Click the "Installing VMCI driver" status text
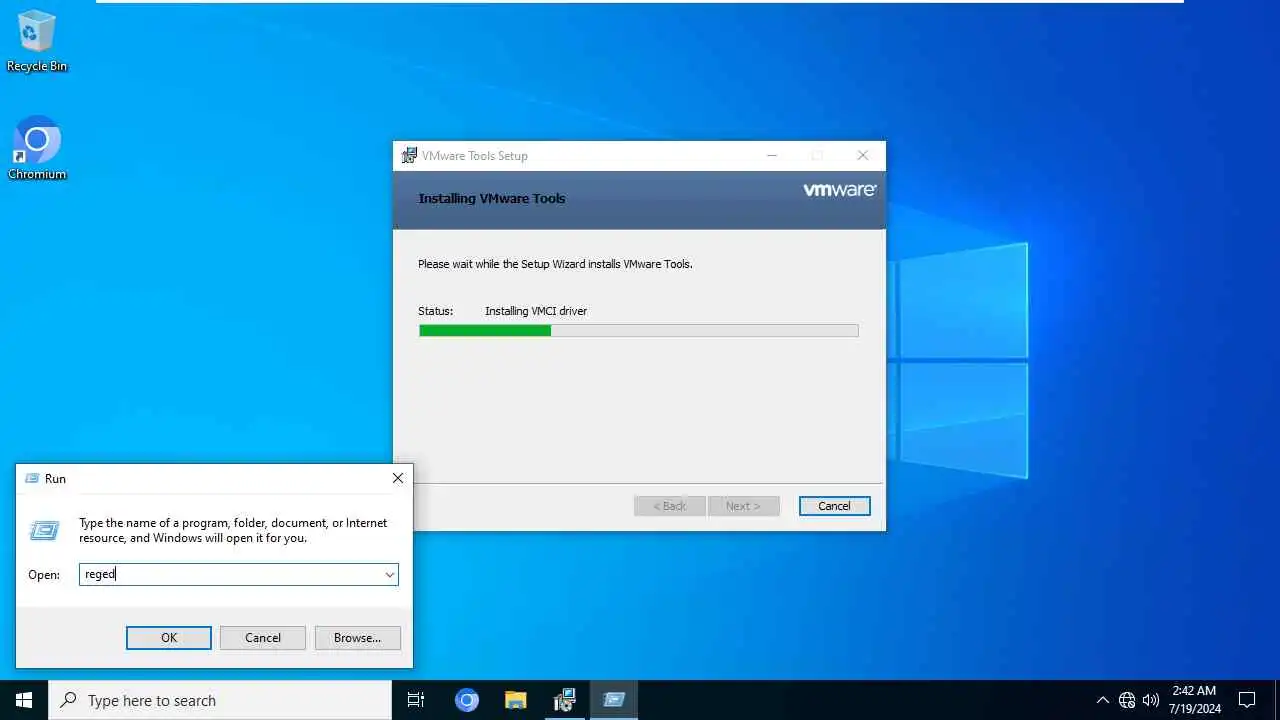This screenshot has height=720, width=1280. (536, 311)
